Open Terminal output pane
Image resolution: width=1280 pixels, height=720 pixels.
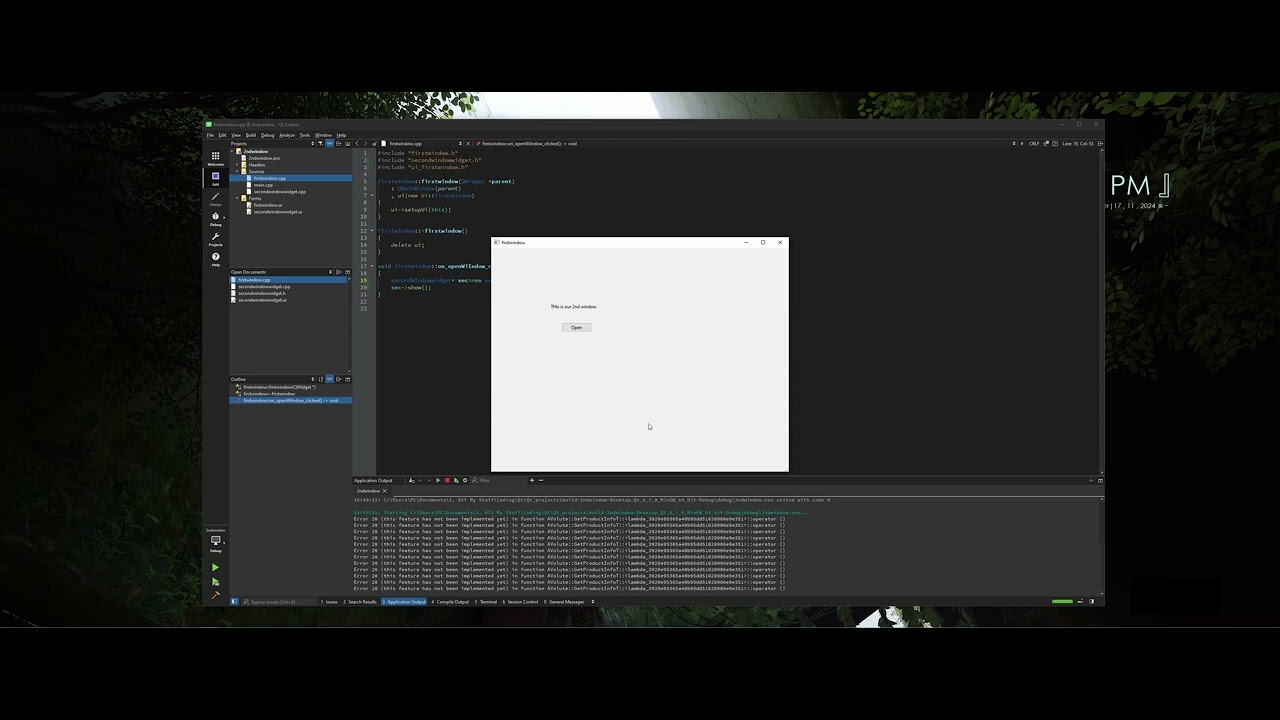tap(486, 602)
